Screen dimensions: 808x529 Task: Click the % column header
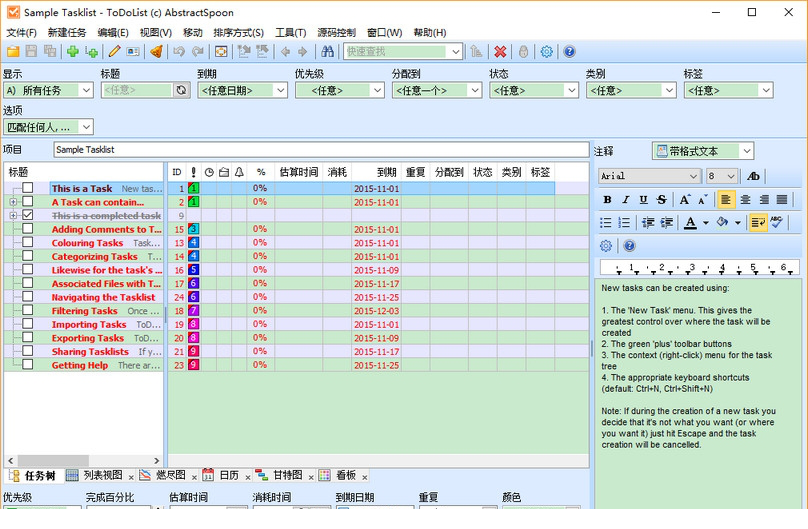[261, 173]
